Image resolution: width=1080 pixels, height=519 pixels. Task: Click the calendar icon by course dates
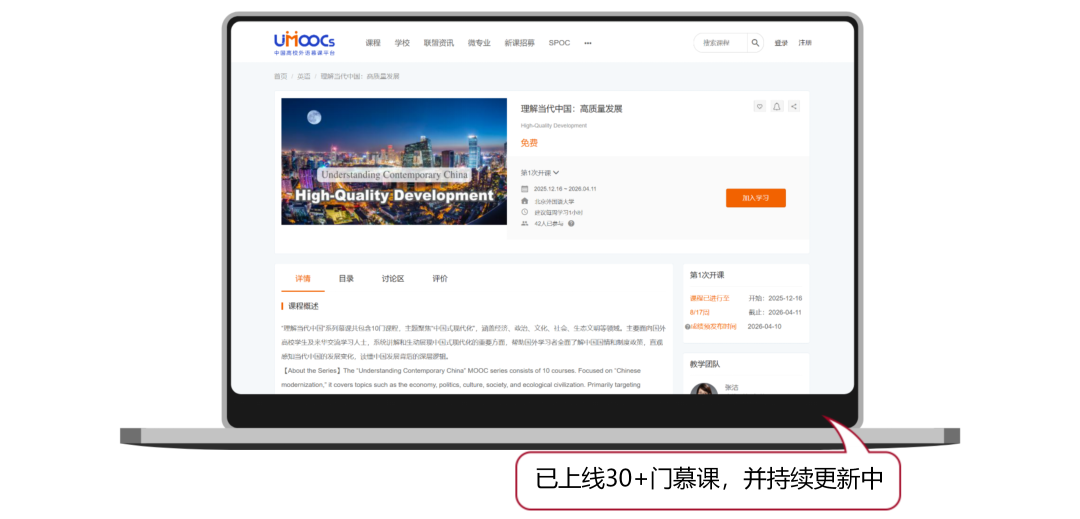pyautogui.click(x=525, y=189)
